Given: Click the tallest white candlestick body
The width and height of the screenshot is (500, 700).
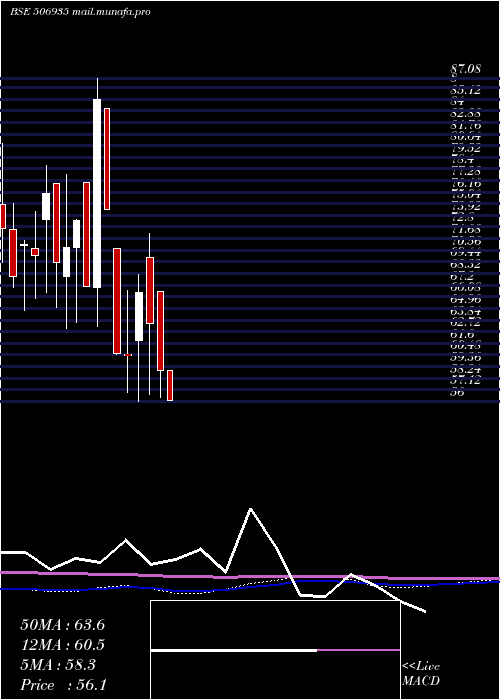Looking at the screenshot, I should click(97, 193).
